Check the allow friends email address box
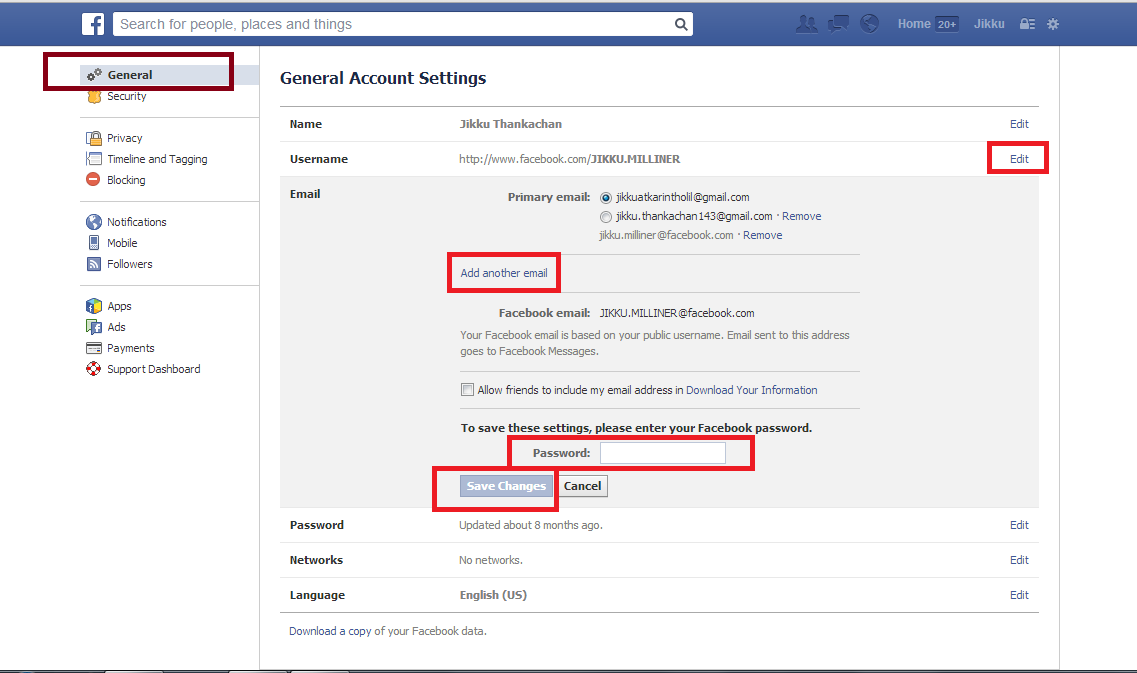This screenshot has width=1137, height=673. point(467,389)
